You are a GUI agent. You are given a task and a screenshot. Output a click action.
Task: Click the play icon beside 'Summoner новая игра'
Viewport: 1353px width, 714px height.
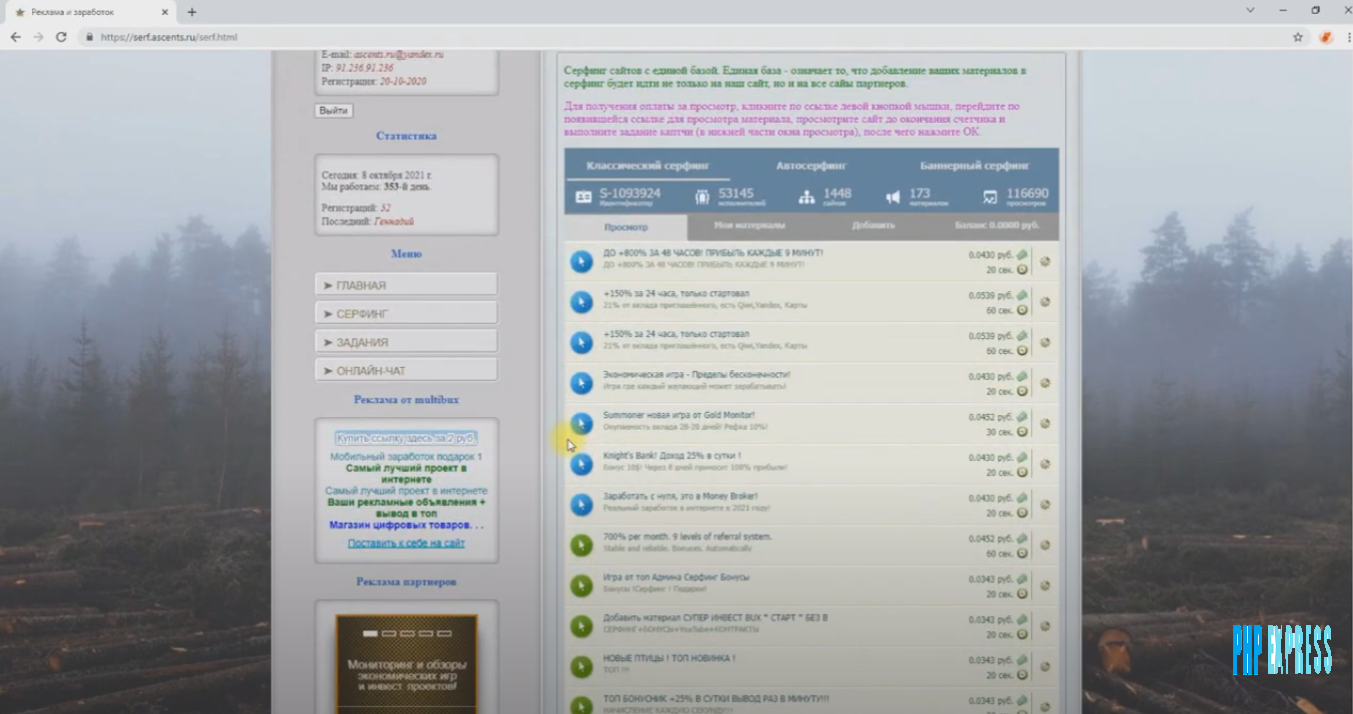(581, 424)
